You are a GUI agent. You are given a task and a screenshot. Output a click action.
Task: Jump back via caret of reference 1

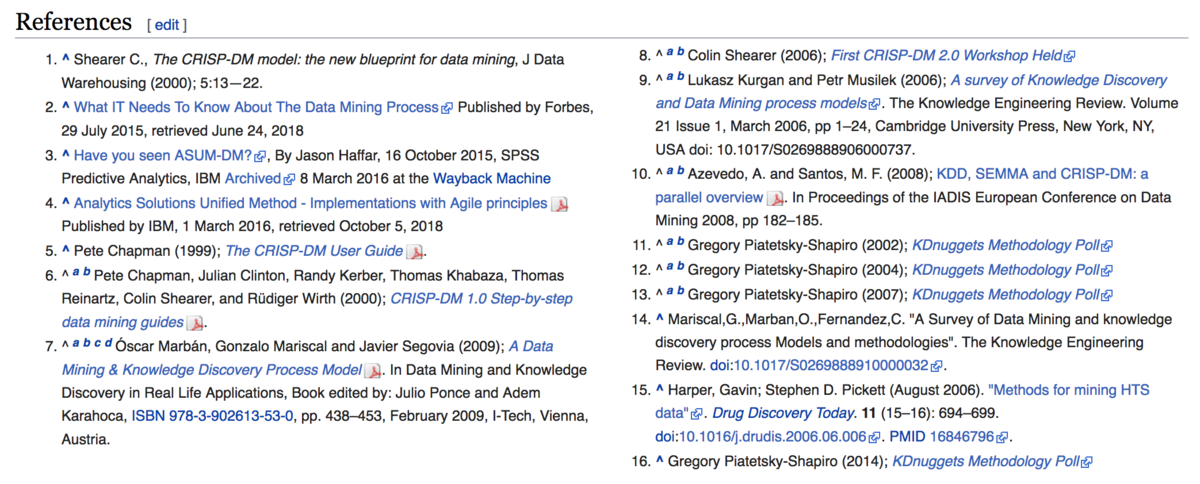66,59
